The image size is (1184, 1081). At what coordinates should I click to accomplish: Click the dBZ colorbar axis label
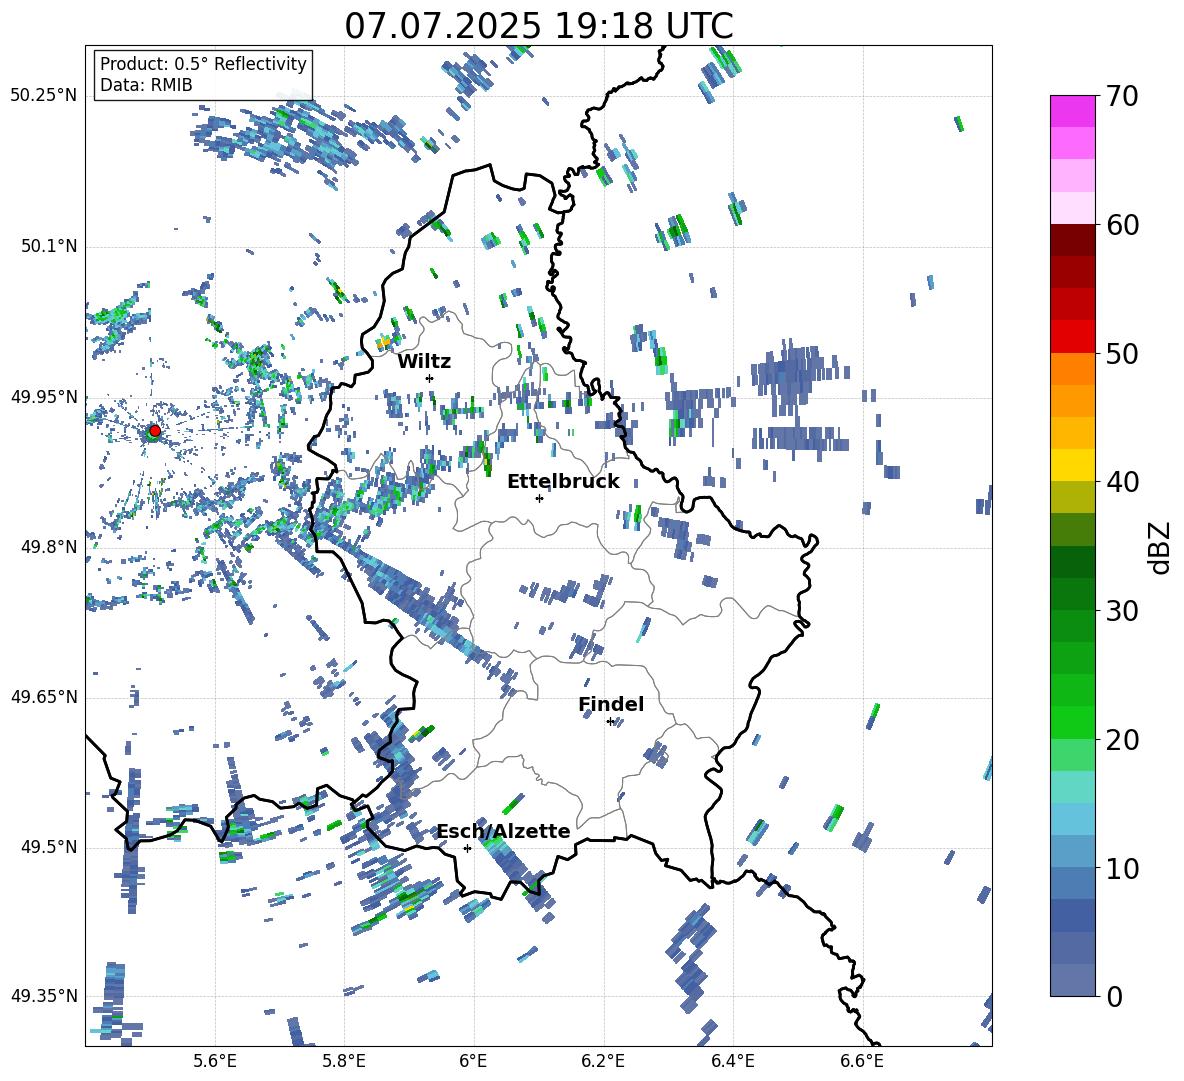click(1161, 548)
